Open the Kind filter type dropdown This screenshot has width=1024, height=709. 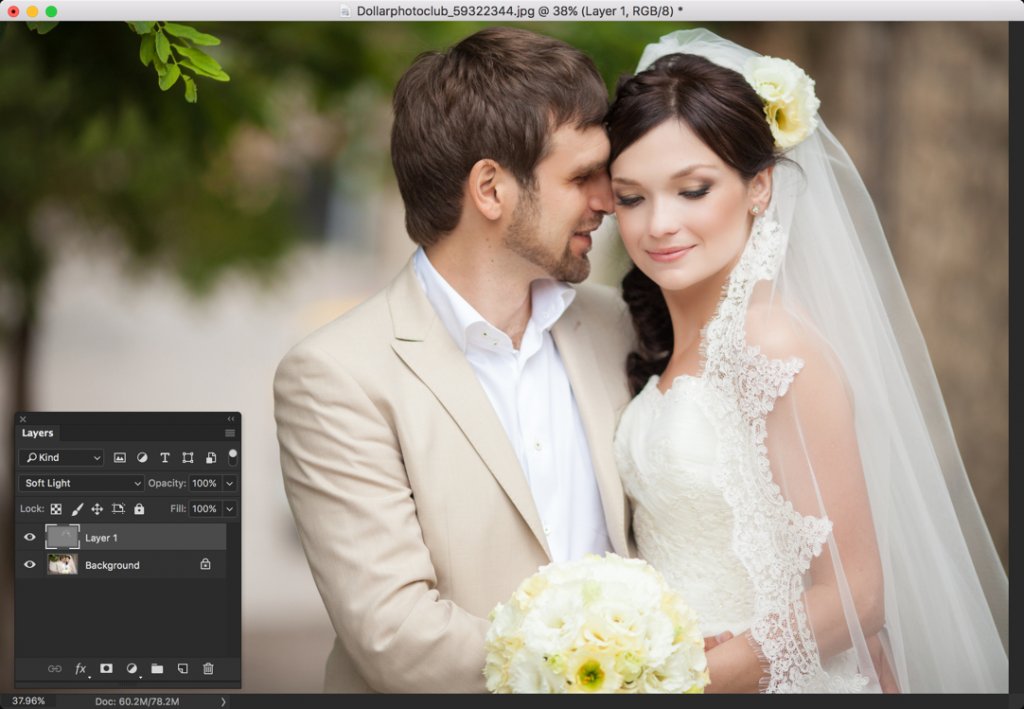(x=61, y=457)
